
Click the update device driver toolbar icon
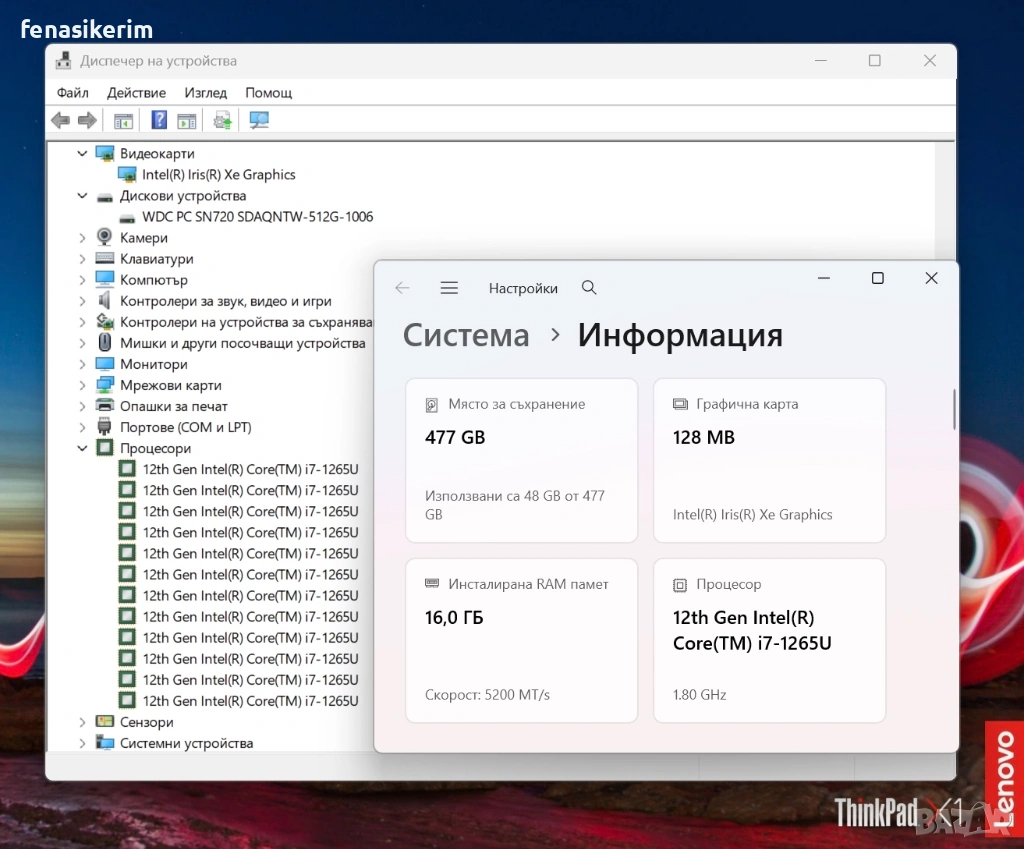coord(223,120)
